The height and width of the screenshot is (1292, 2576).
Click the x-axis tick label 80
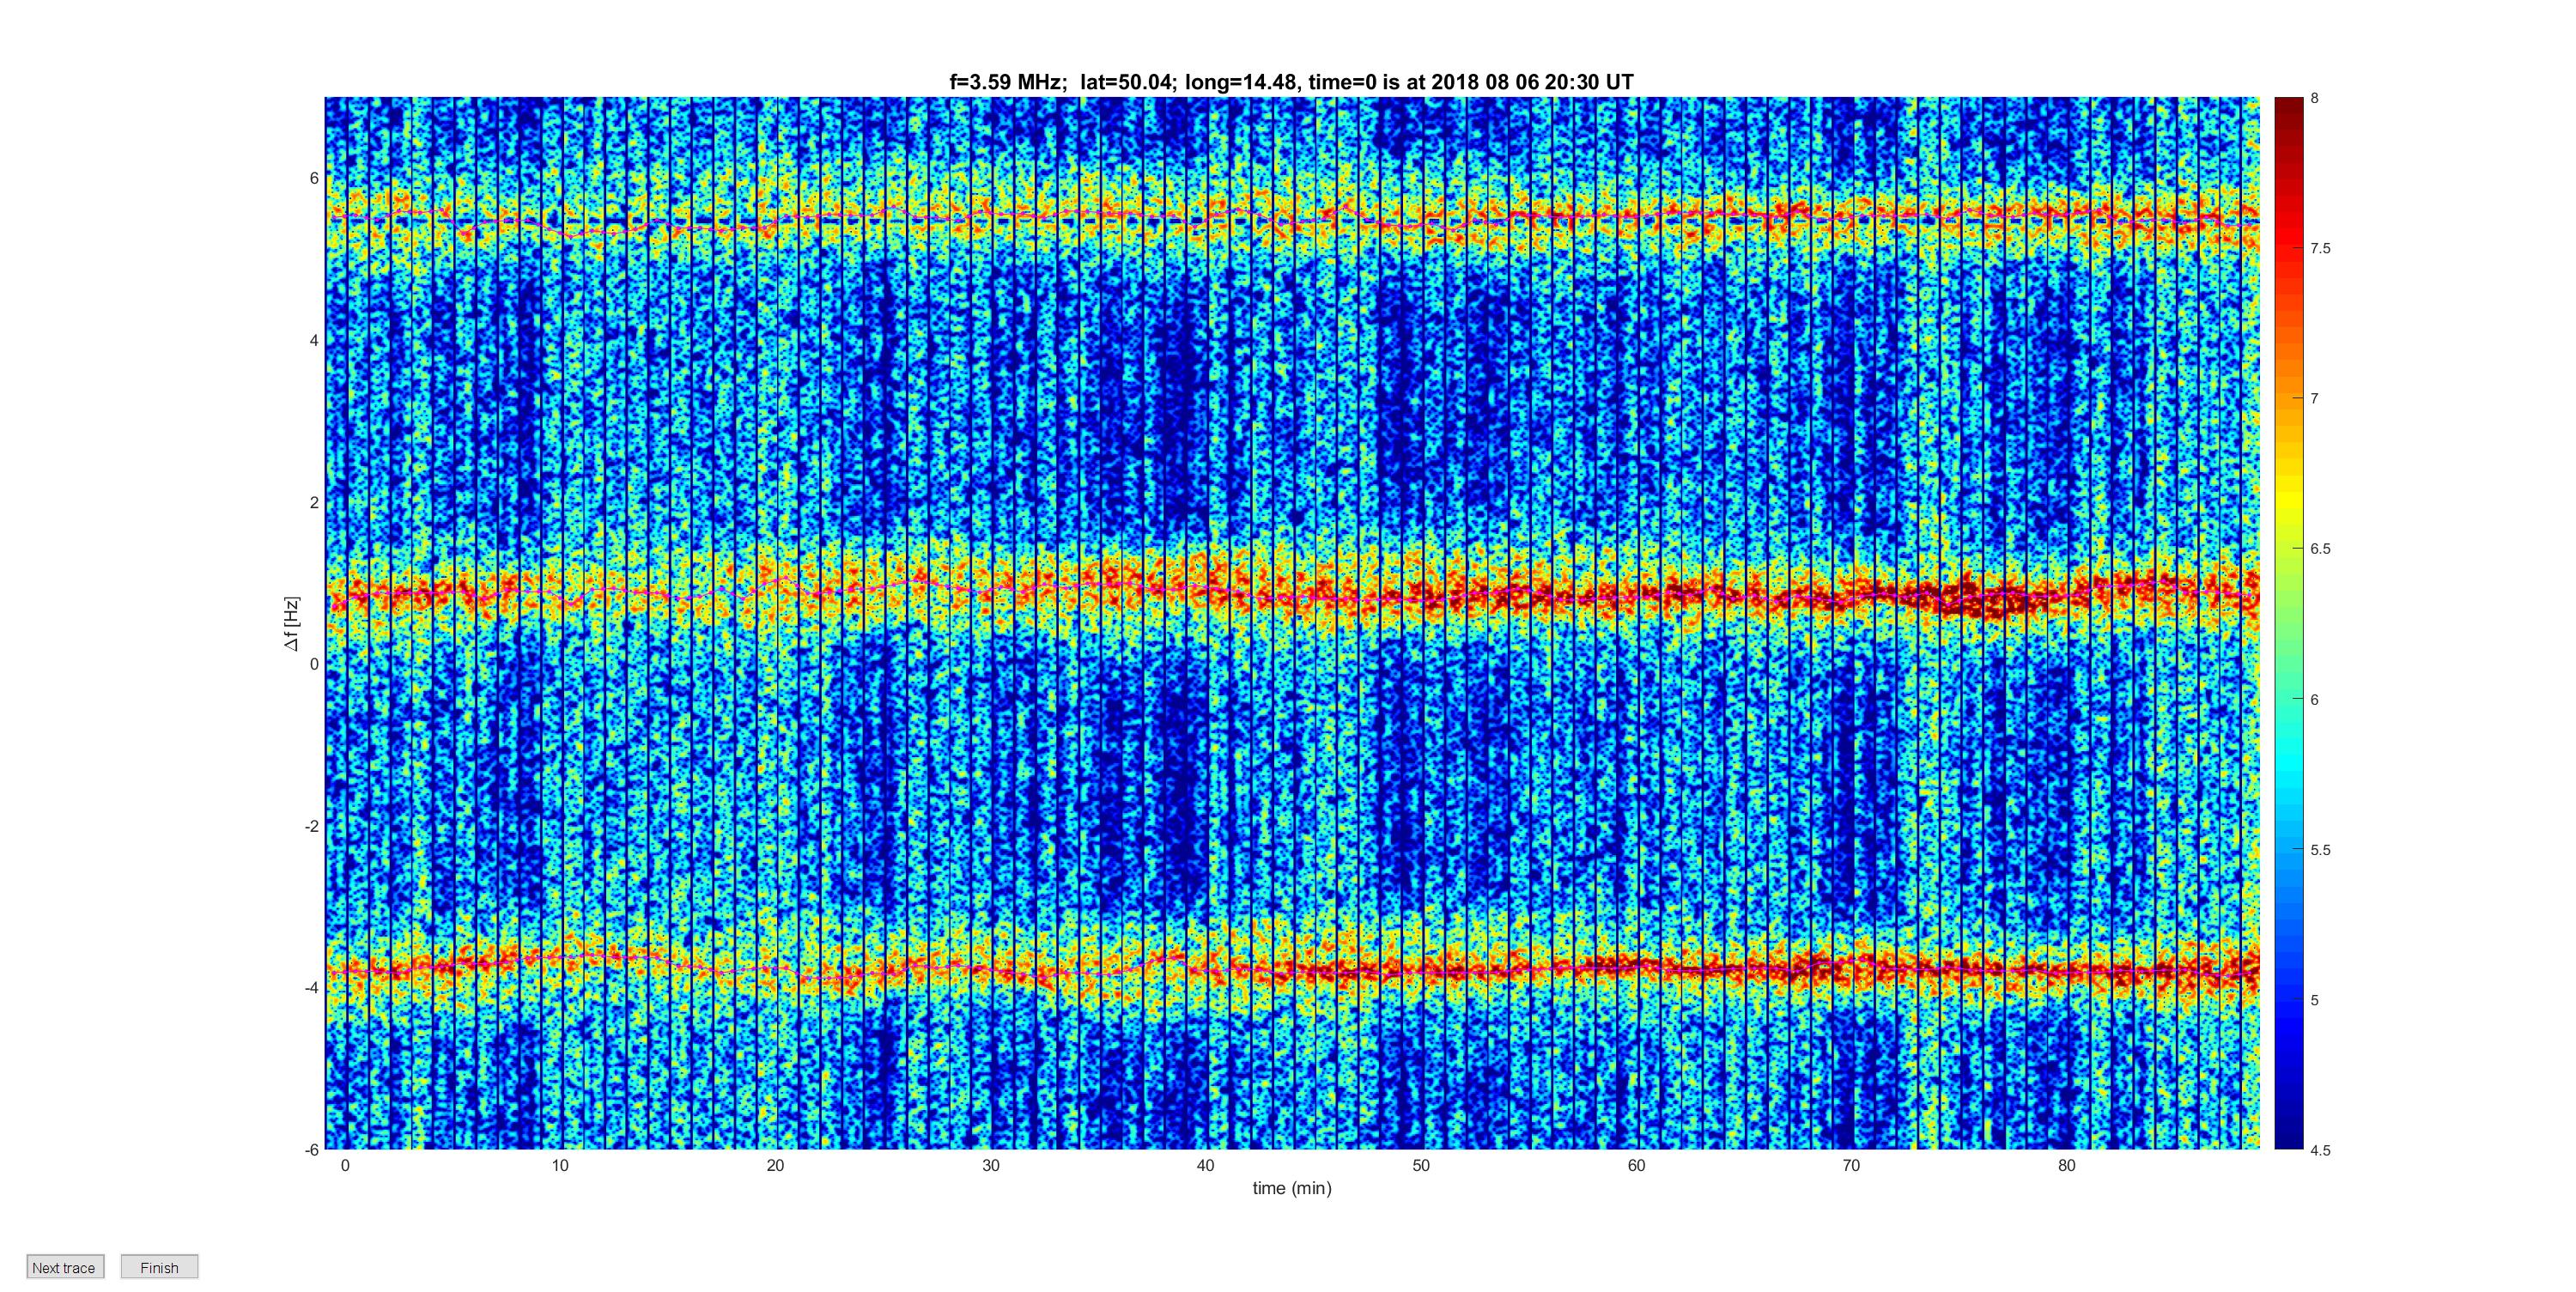pyautogui.click(x=2067, y=1165)
